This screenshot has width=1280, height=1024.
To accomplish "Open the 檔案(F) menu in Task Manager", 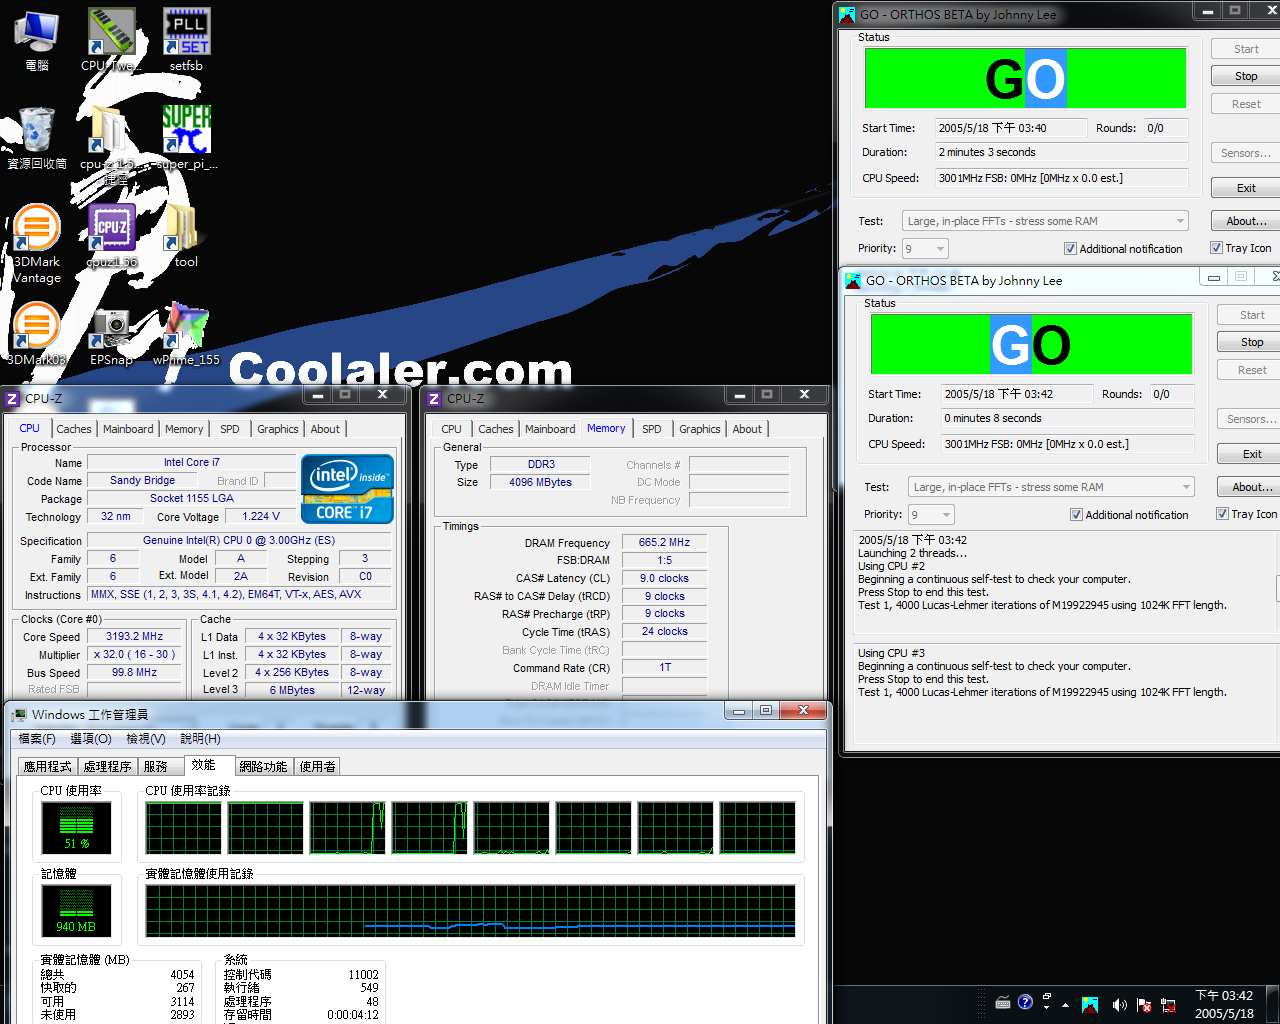I will pos(37,739).
